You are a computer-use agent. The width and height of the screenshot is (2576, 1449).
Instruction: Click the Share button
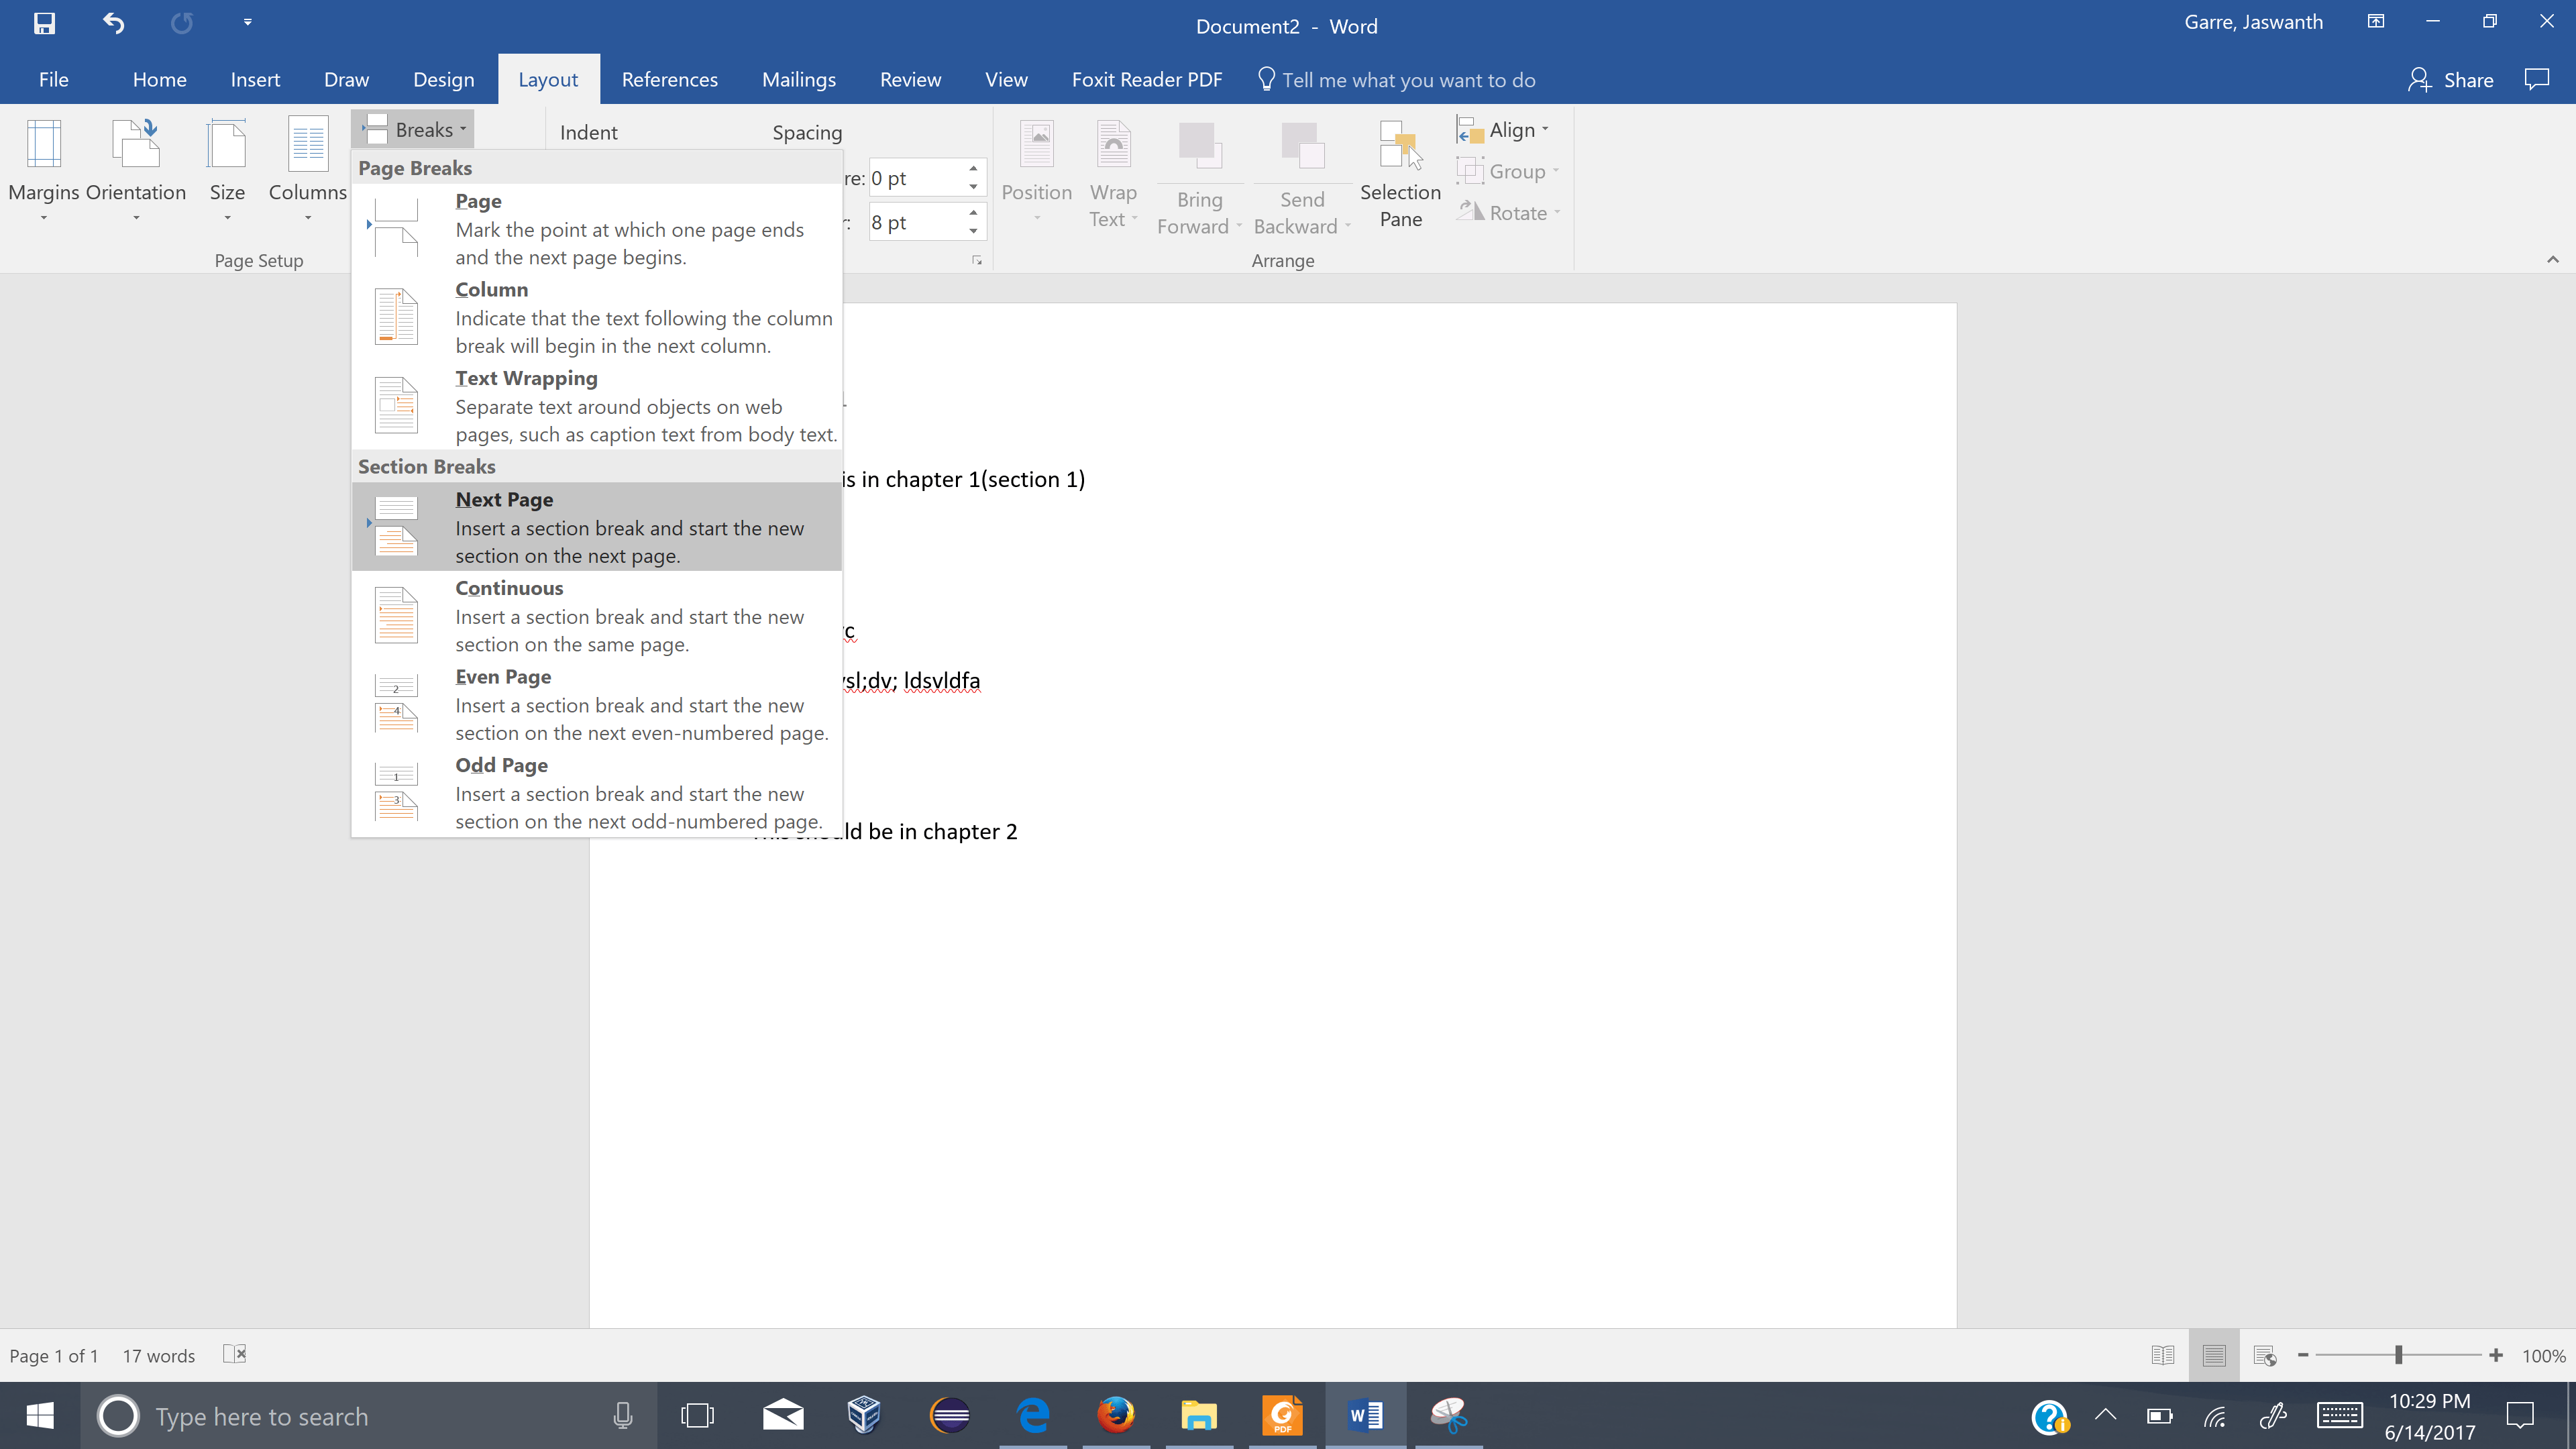(x=2451, y=80)
